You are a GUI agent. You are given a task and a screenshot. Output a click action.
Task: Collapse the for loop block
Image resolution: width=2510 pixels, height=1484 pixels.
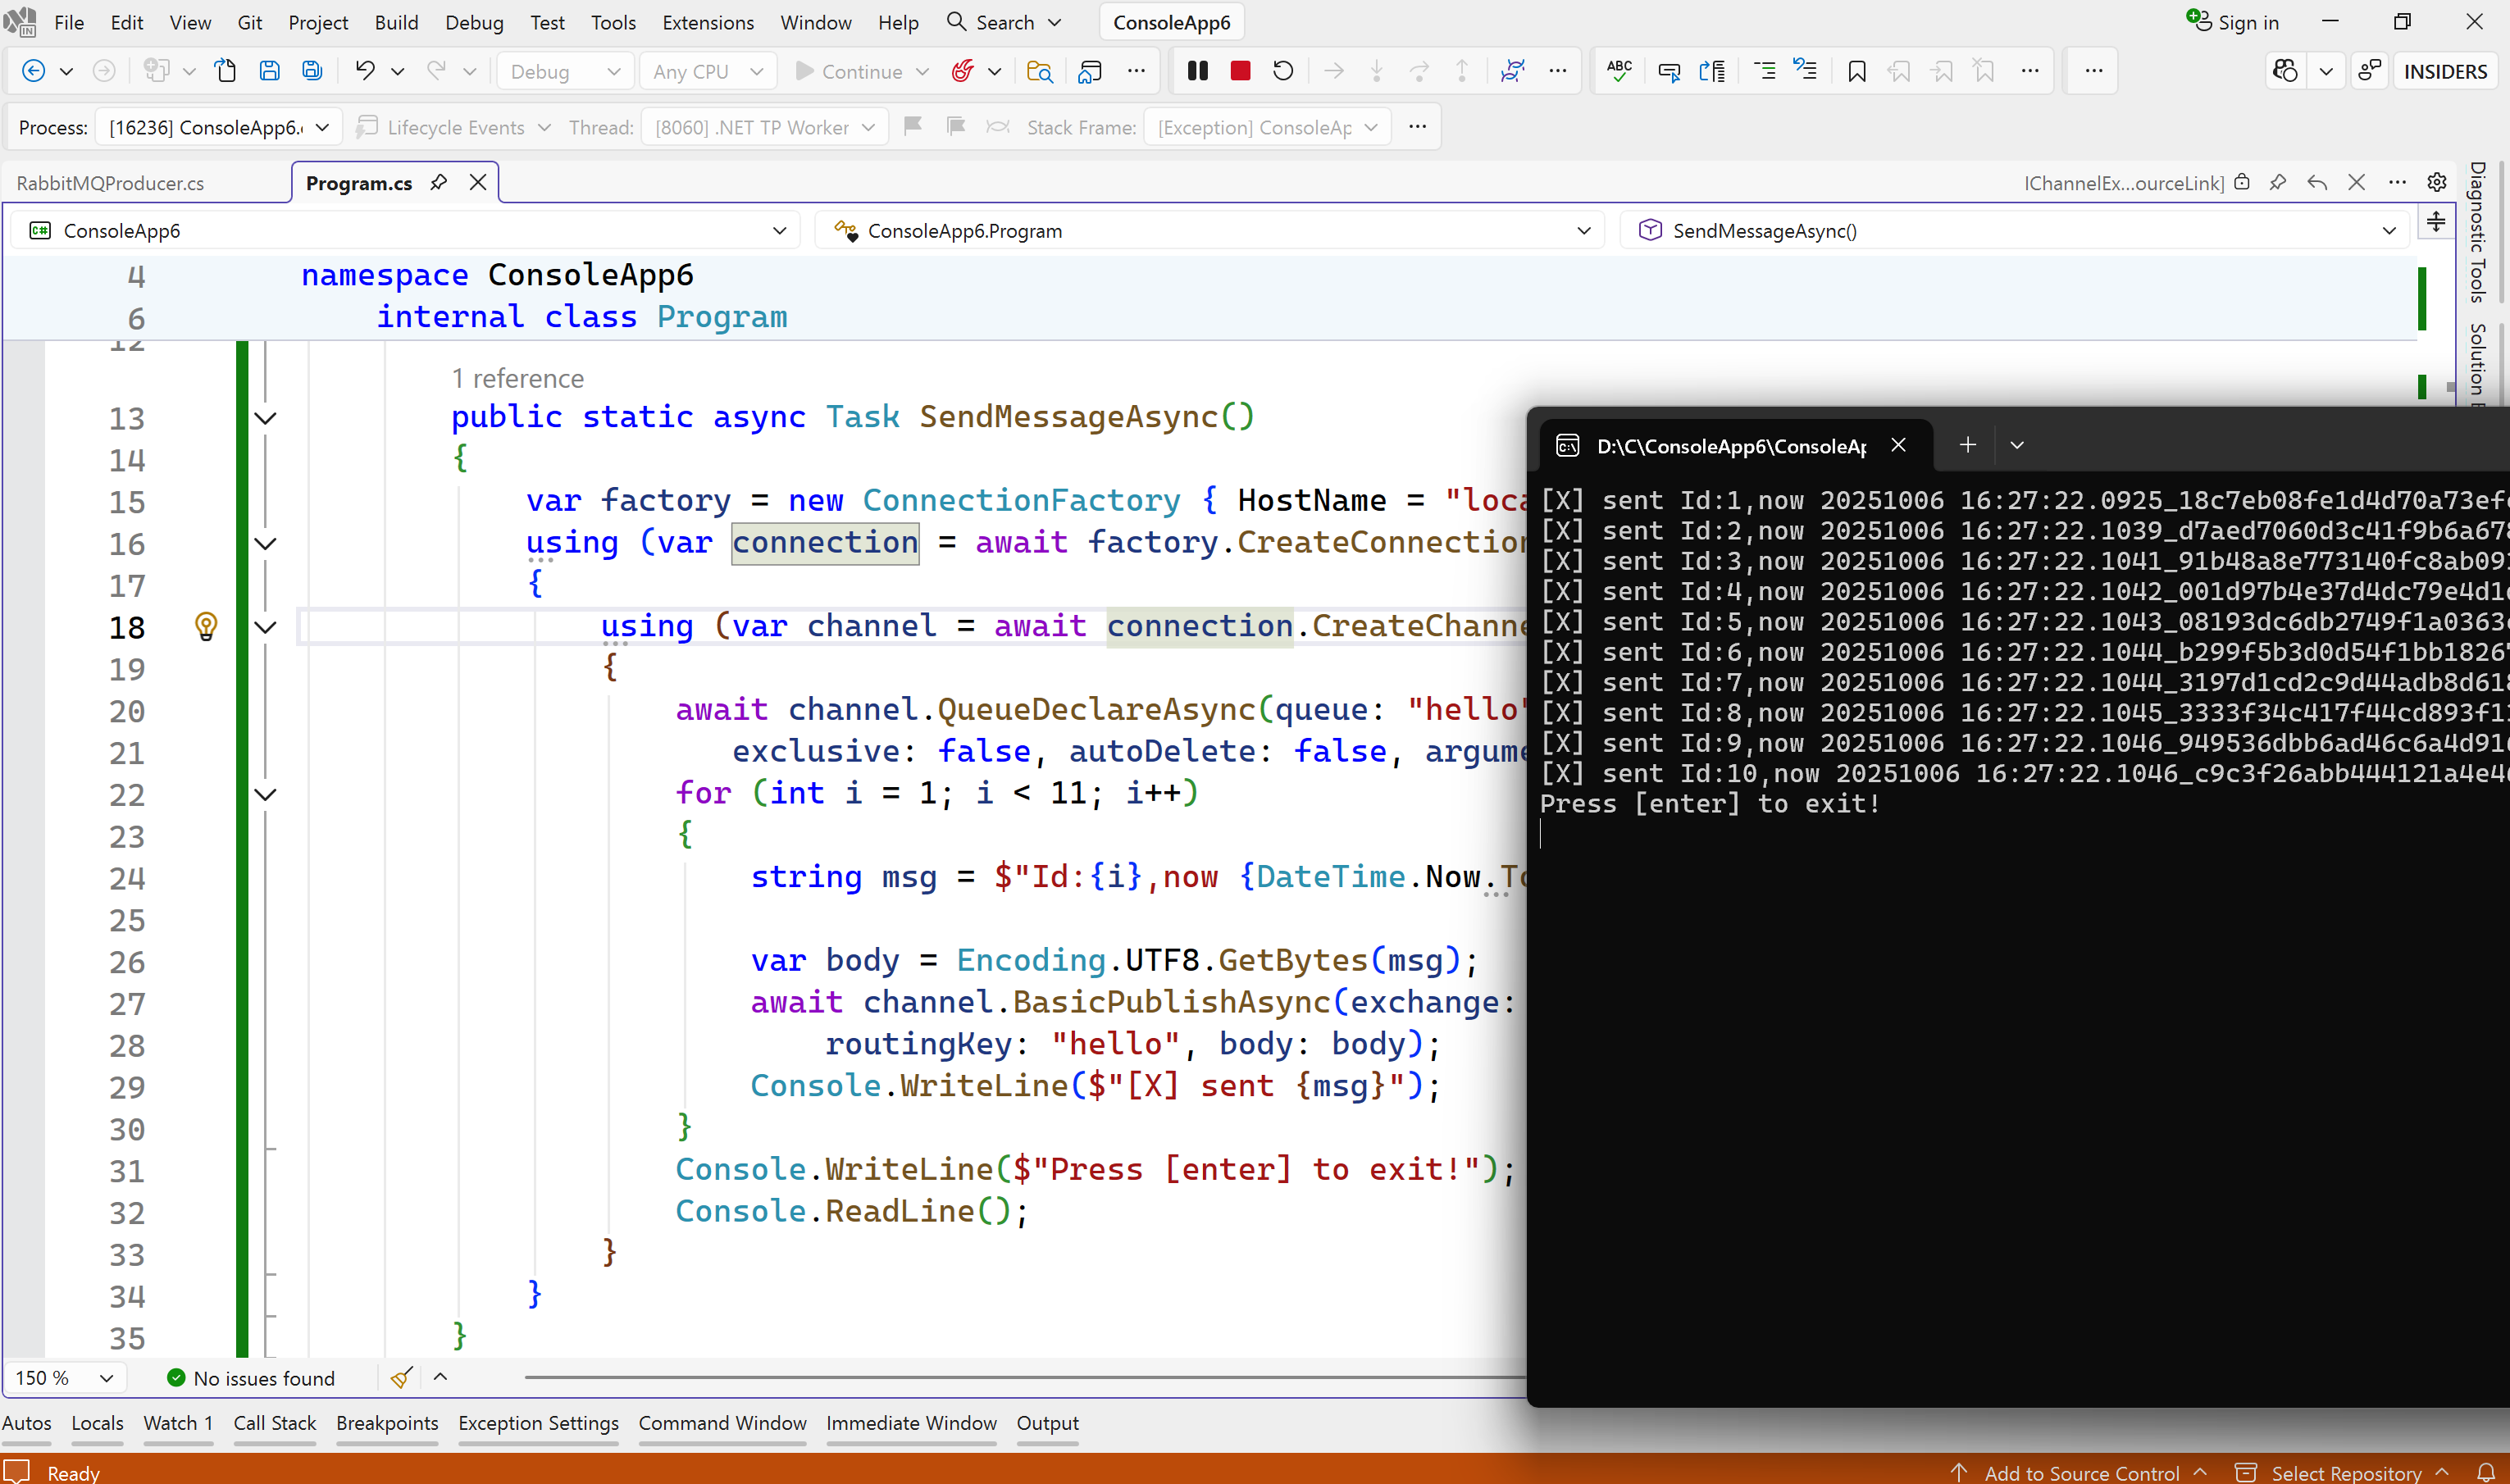pyautogui.click(x=265, y=795)
